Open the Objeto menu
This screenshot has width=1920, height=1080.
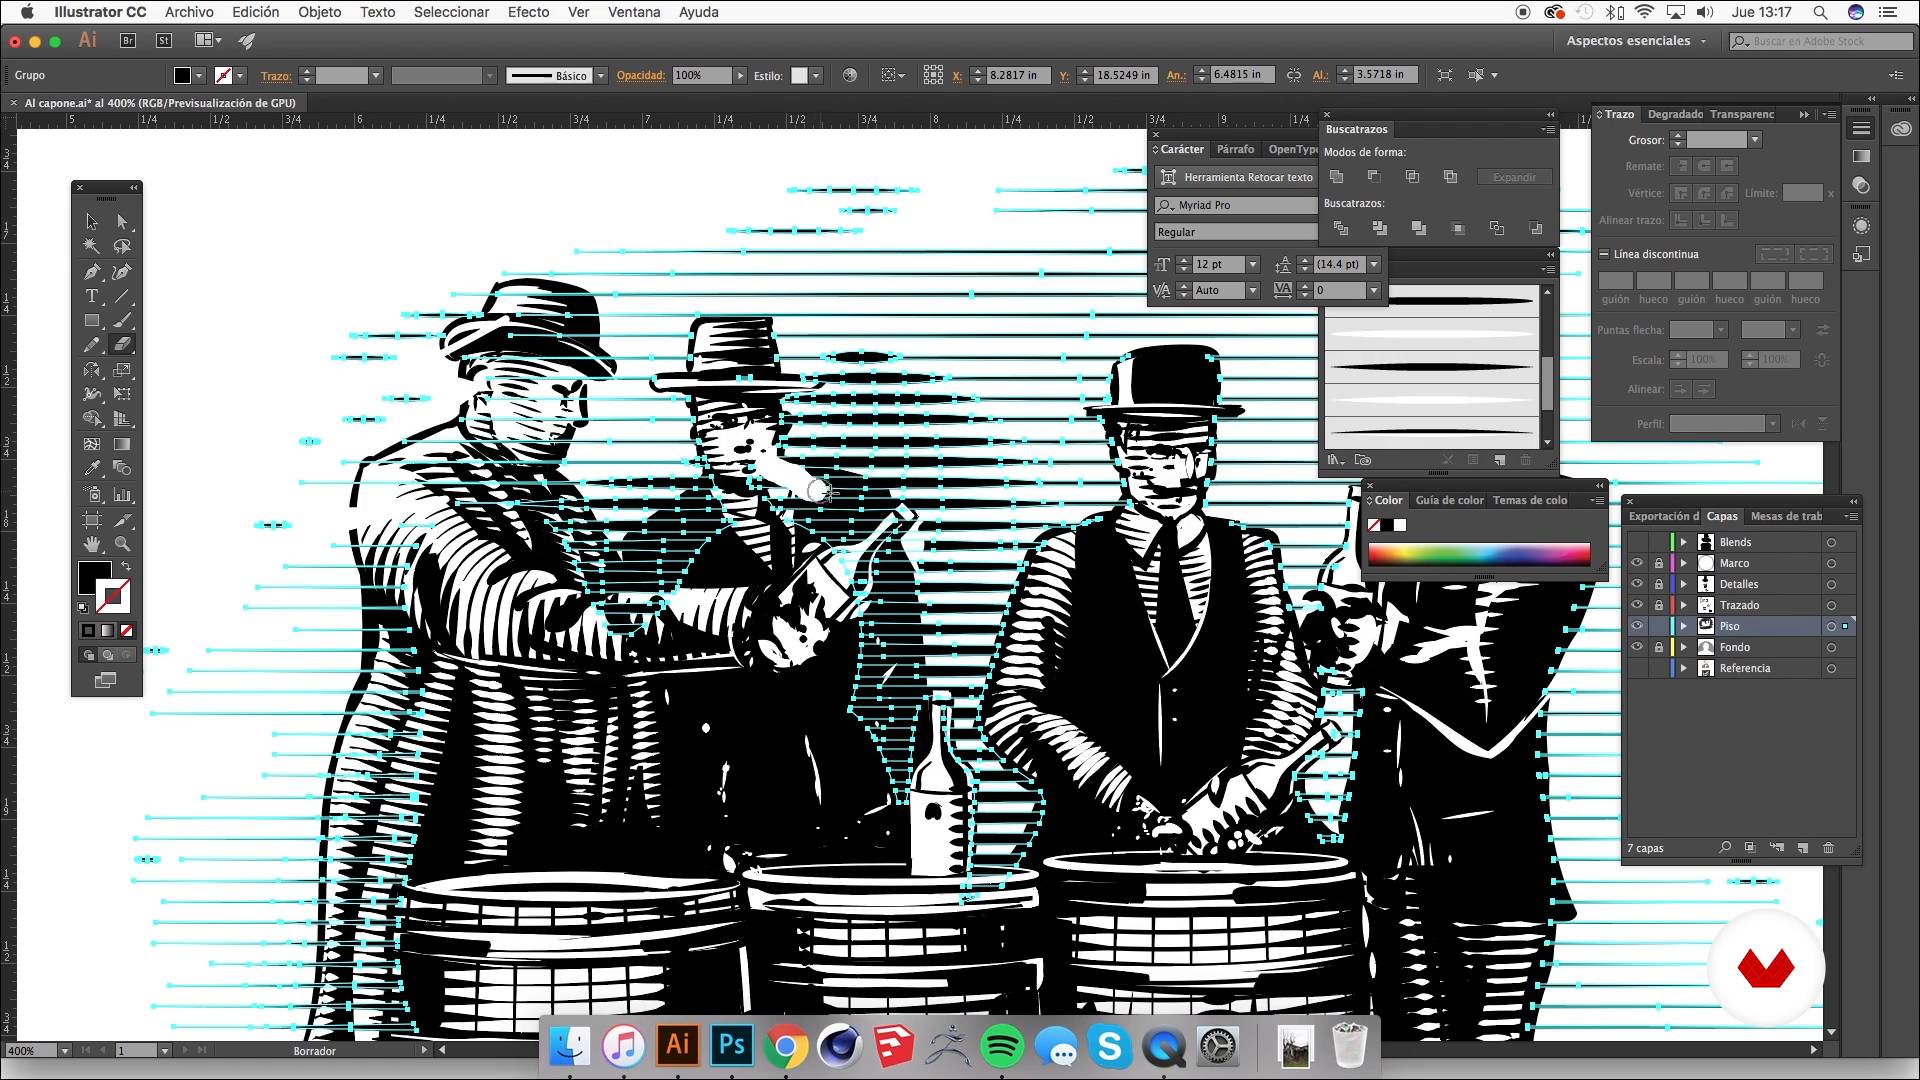coord(319,12)
